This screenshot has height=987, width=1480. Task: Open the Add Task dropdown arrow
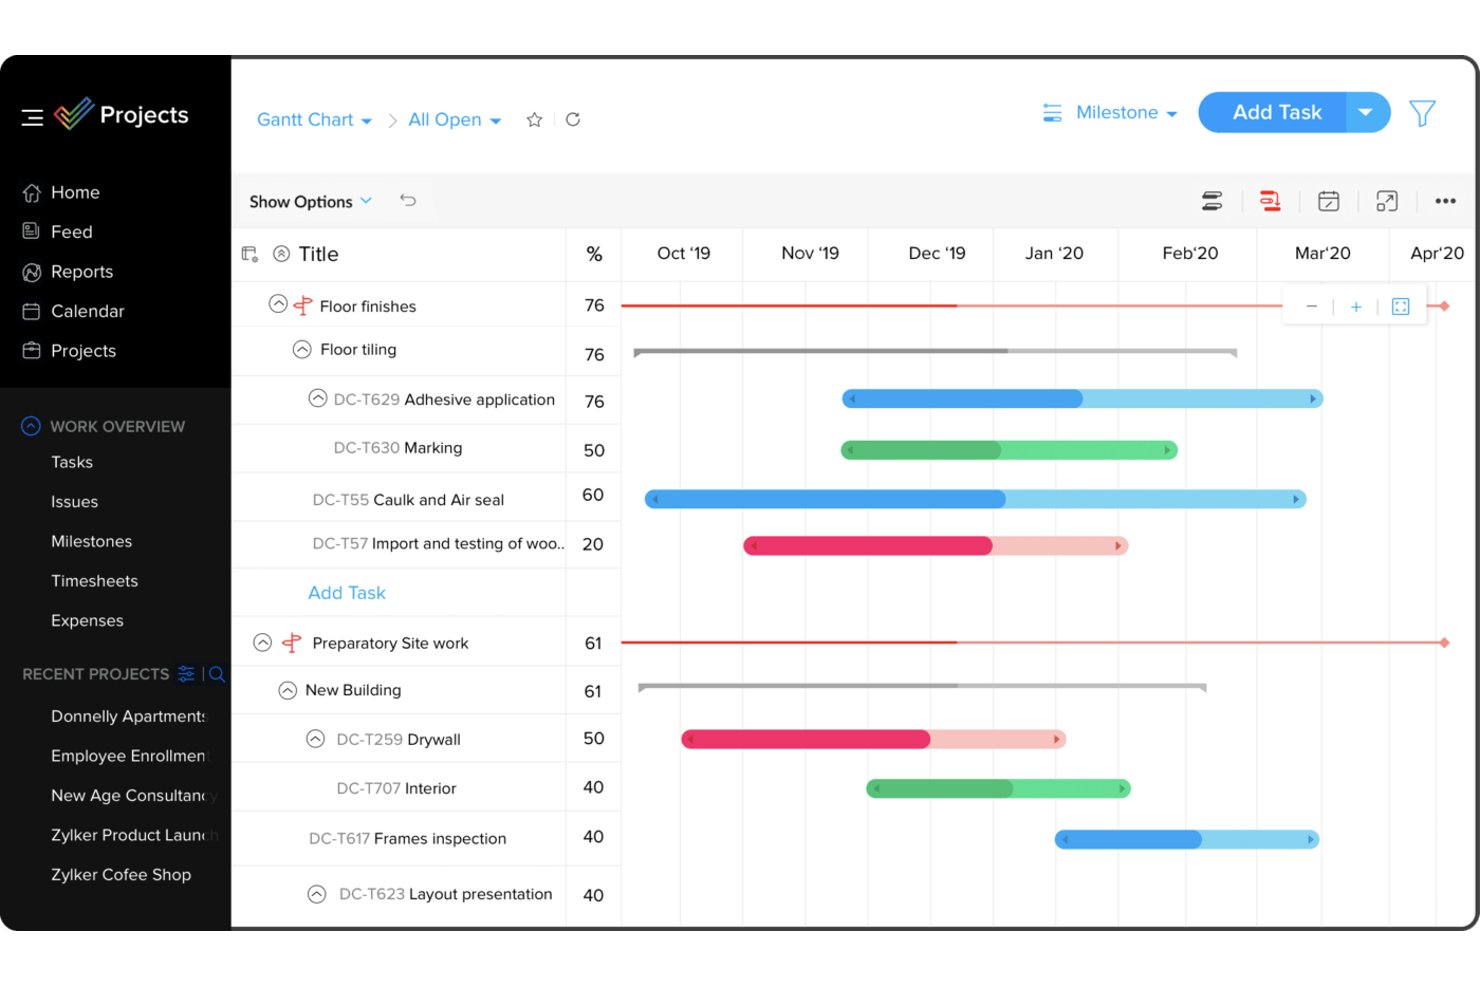pos(1366,112)
